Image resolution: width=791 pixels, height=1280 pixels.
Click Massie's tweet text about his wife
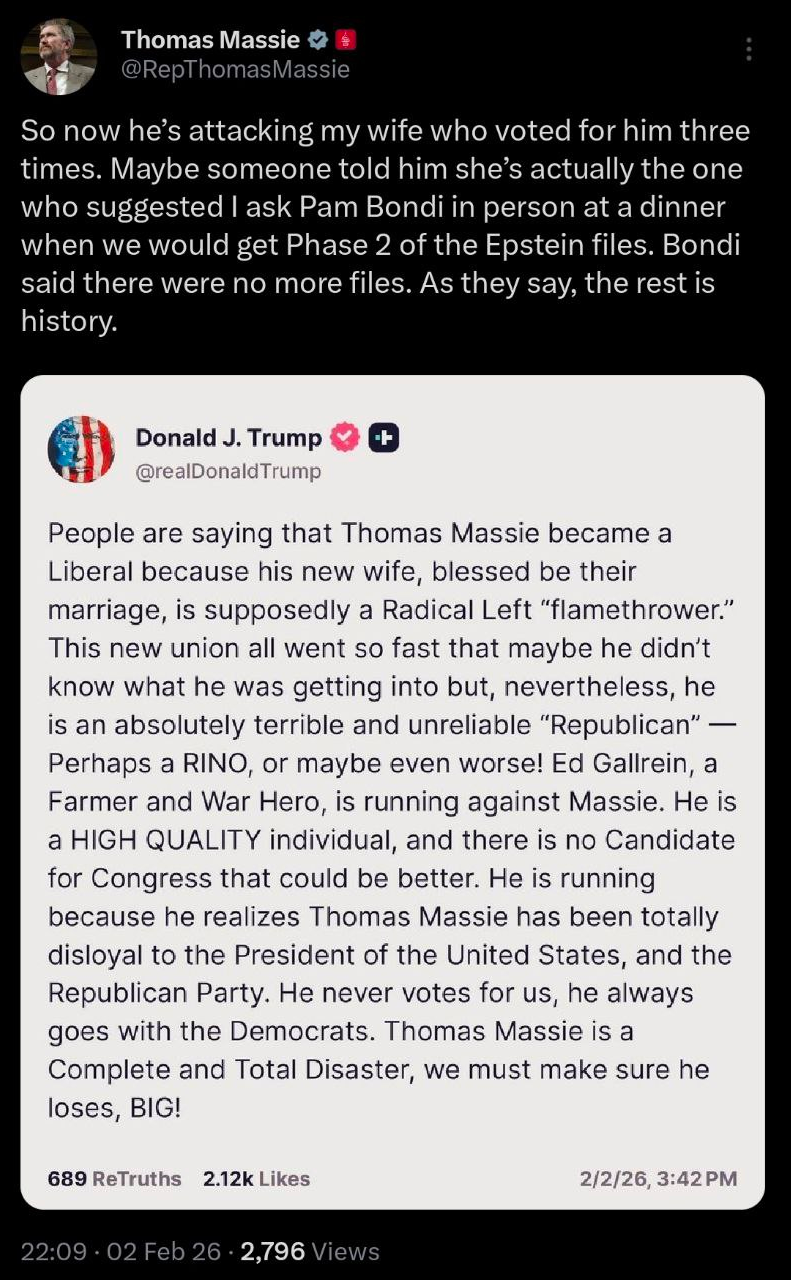(385, 226)
